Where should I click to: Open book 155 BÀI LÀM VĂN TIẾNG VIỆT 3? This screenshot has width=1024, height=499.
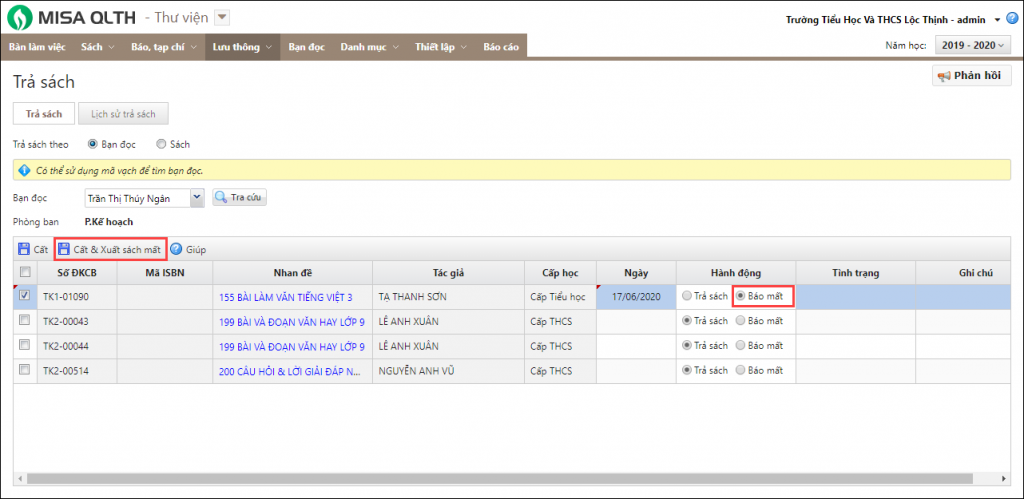(x=286, y=297)
